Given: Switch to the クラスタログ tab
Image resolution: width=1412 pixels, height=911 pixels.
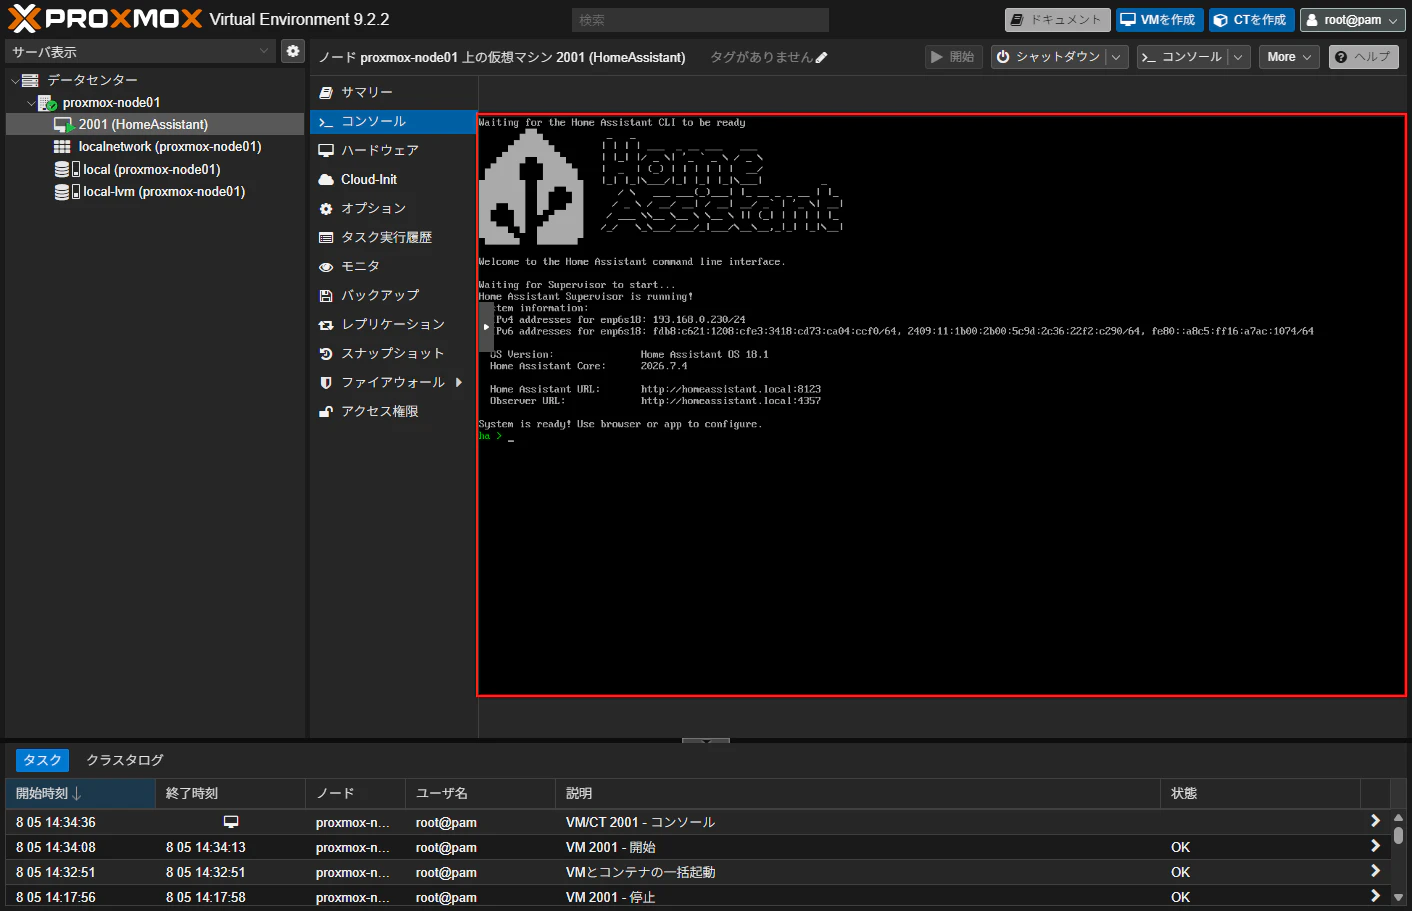Looking at the screenshot, I should click(x=125, y=760).
